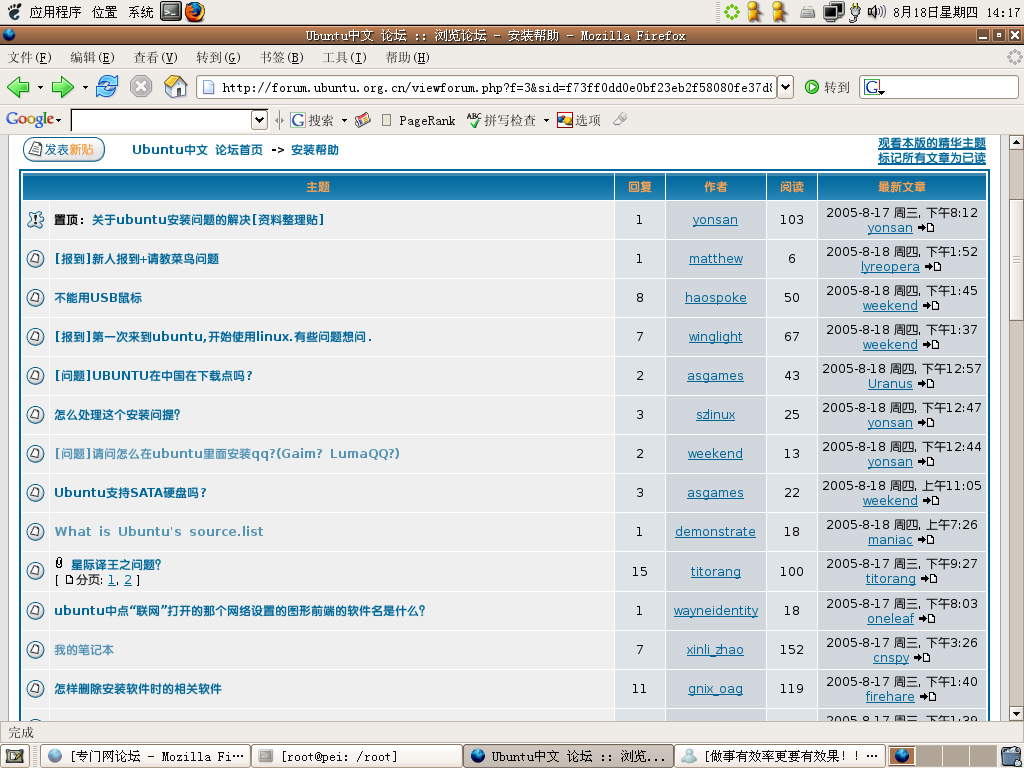Open the 帮助(H) menu
This screenshot has width=1024, height=768.
click(x=408, y=57)
